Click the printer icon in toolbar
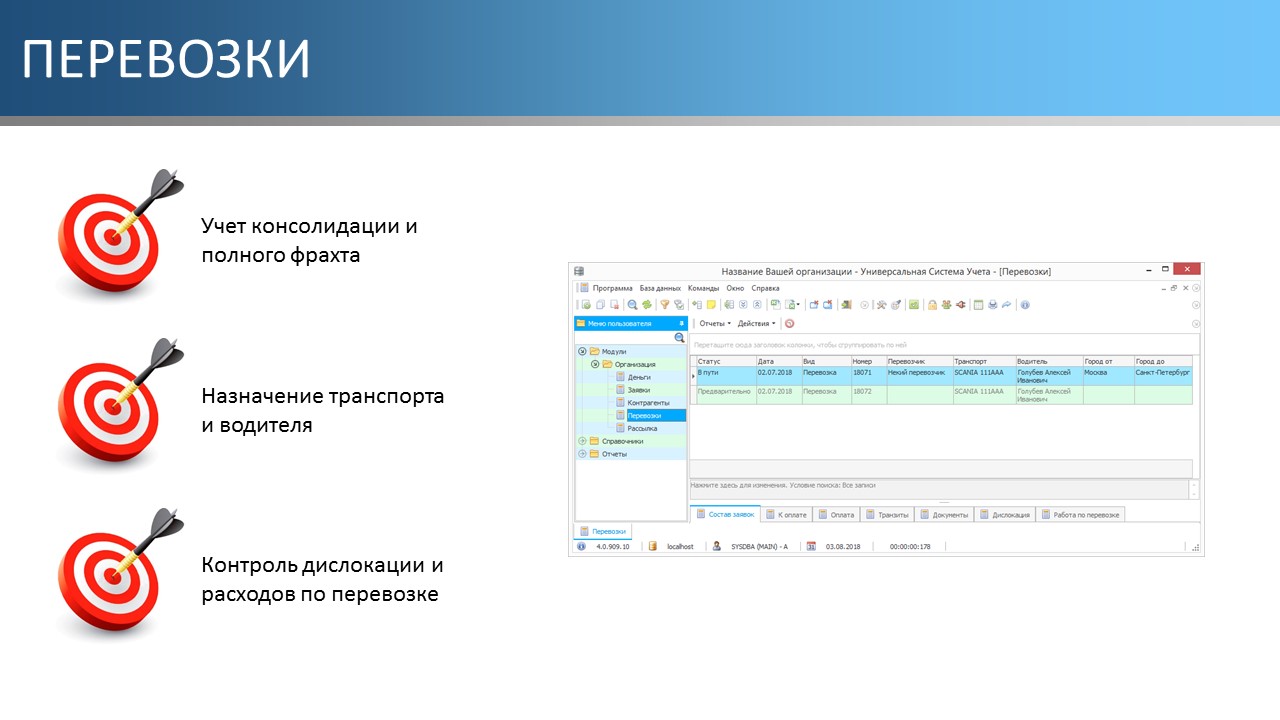 pyautogui.click(x=992, y=305)
